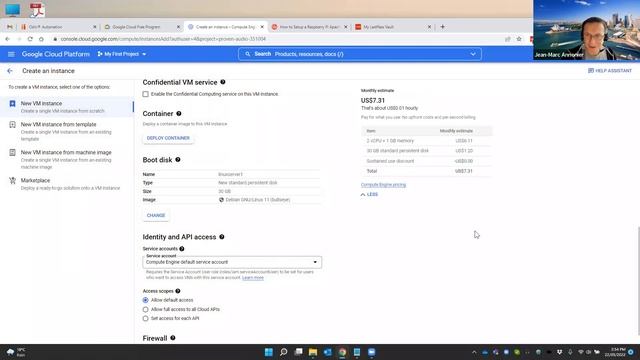
Task: Switch to the first Gmail pinned tab
Action: pos(9,27)
